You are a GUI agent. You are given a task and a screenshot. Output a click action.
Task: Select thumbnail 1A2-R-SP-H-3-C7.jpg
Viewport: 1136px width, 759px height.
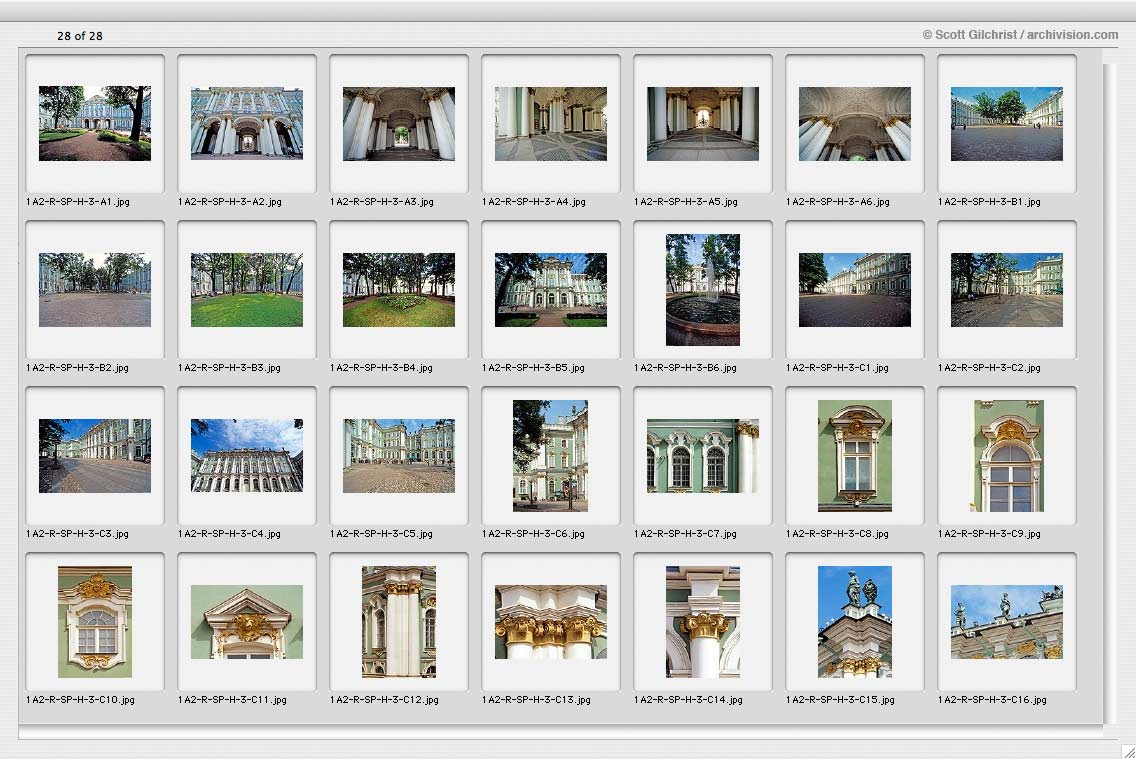[703, 456]
